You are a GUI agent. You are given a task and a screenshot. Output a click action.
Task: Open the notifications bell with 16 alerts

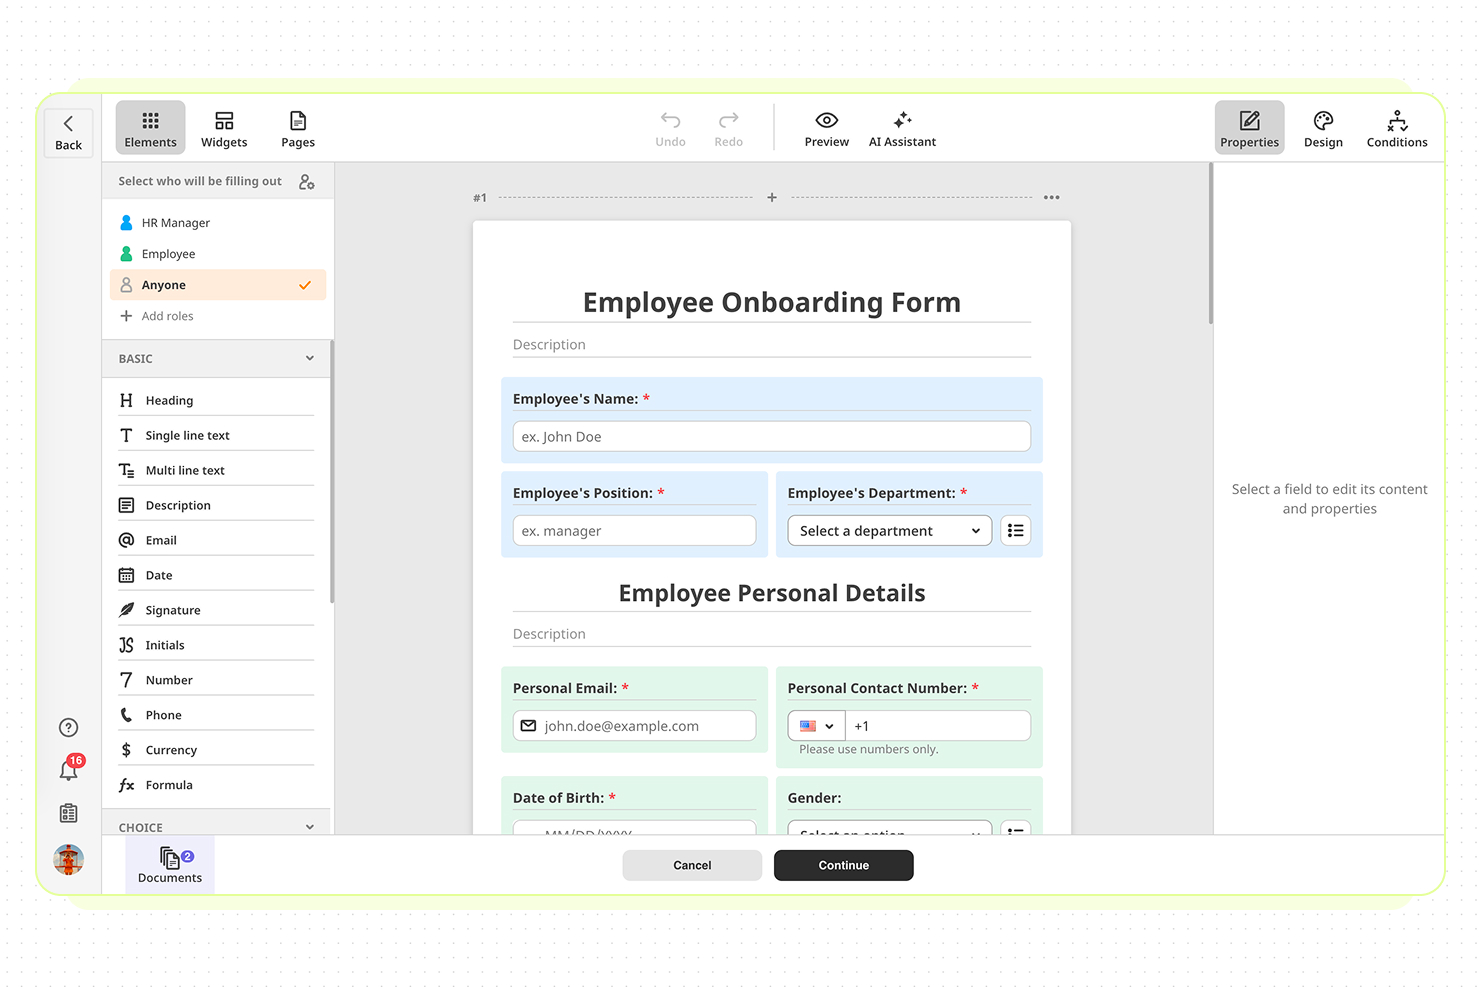point(68,768)
